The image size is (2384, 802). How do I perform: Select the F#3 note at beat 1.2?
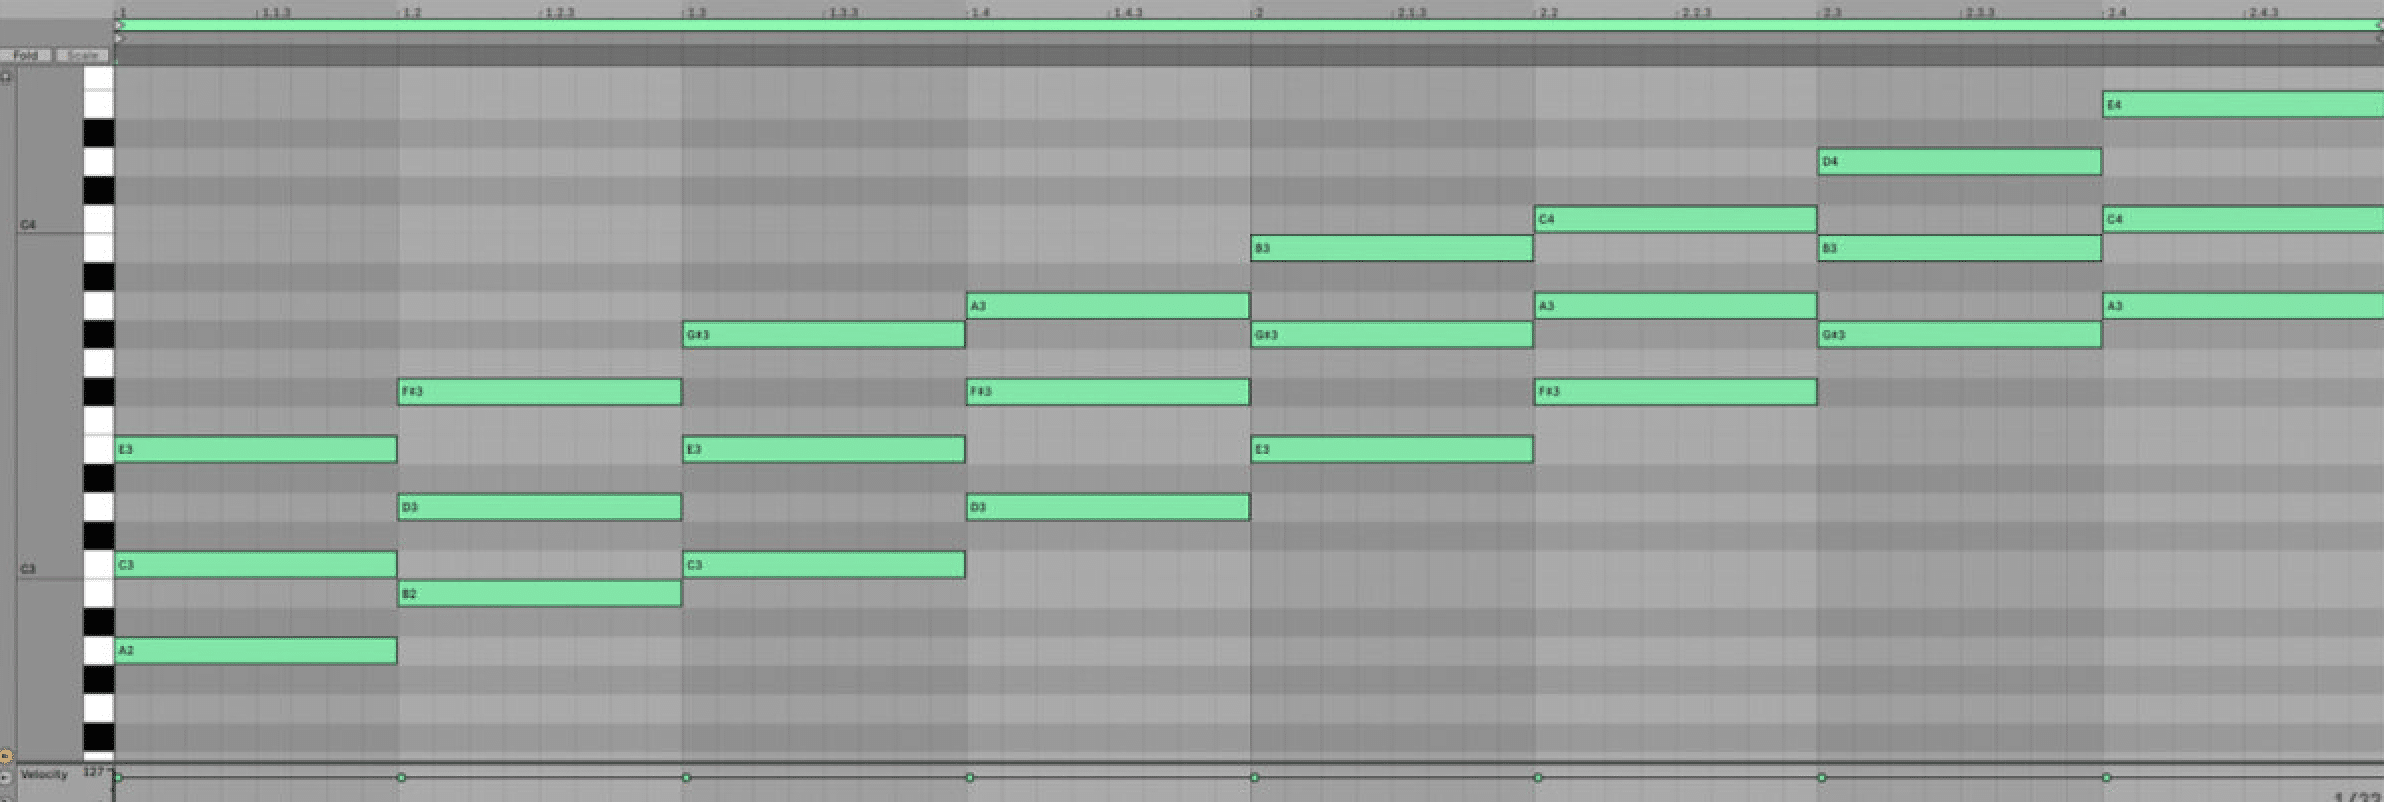pyautogui.click(x=540, y=391)
